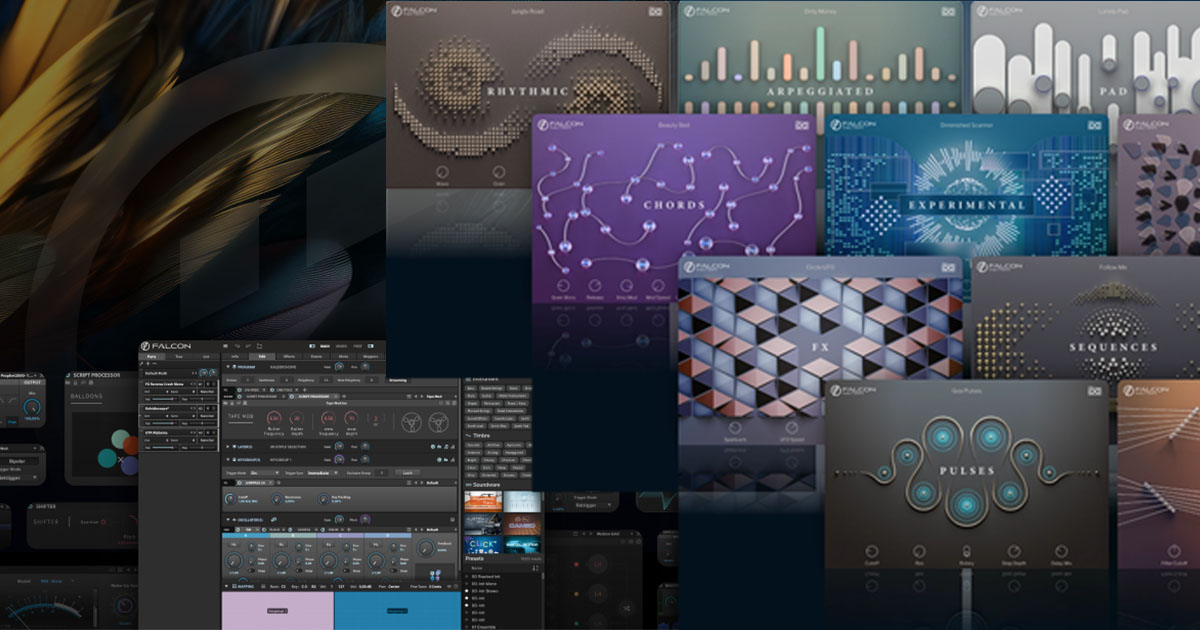
Task: Click the link icon beside the OSCILLATOR(S) header
Action: tap(273, 518)
